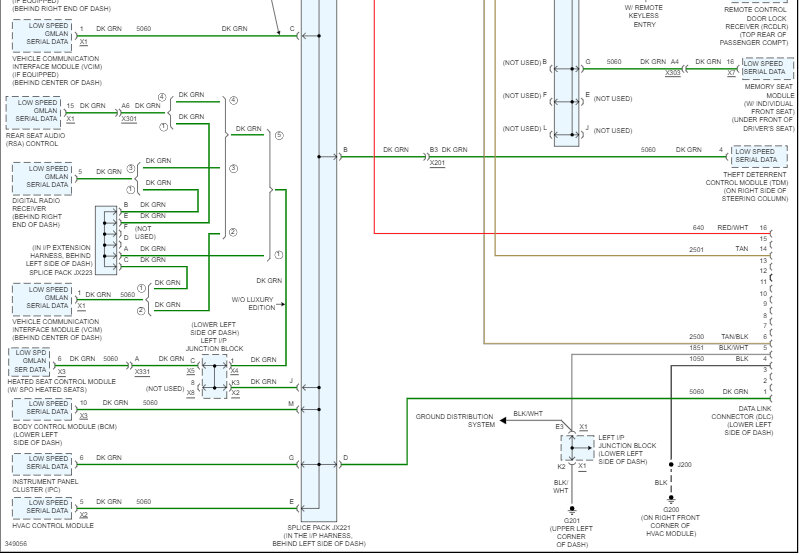This screenshot has height=555, width=800.
Task: Click terminal M on splice pack JX221
Action: tap(291, 404)
